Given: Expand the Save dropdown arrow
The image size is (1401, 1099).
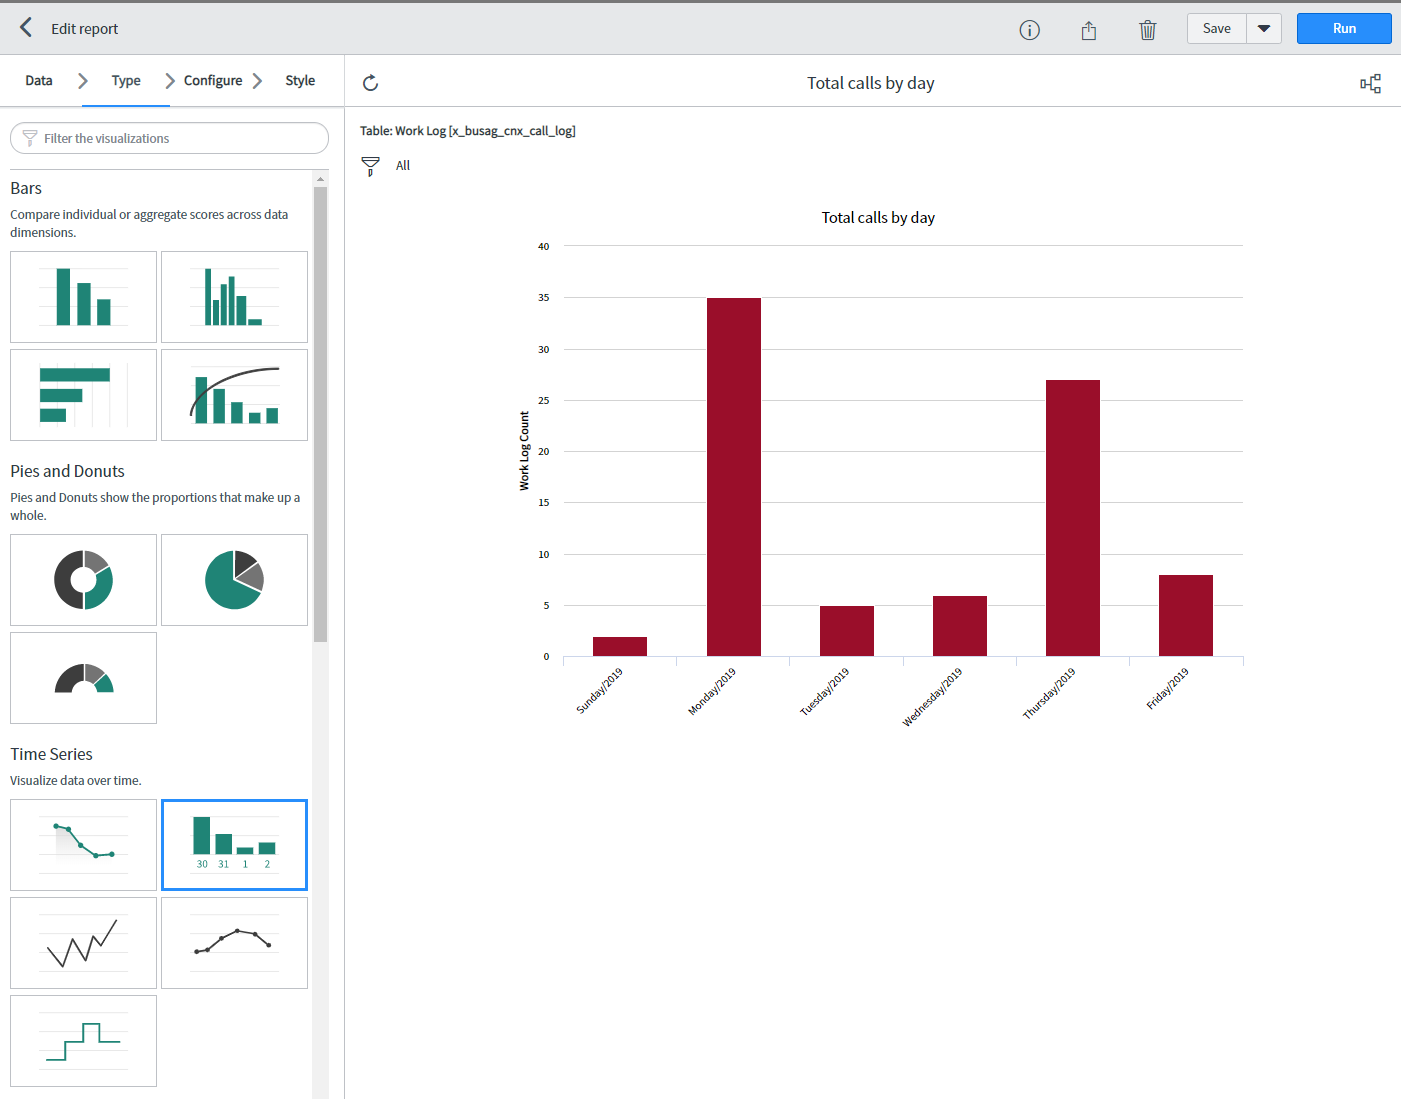Looking at the screenshot, I should pyautogui.click(x=1264, y=29).
